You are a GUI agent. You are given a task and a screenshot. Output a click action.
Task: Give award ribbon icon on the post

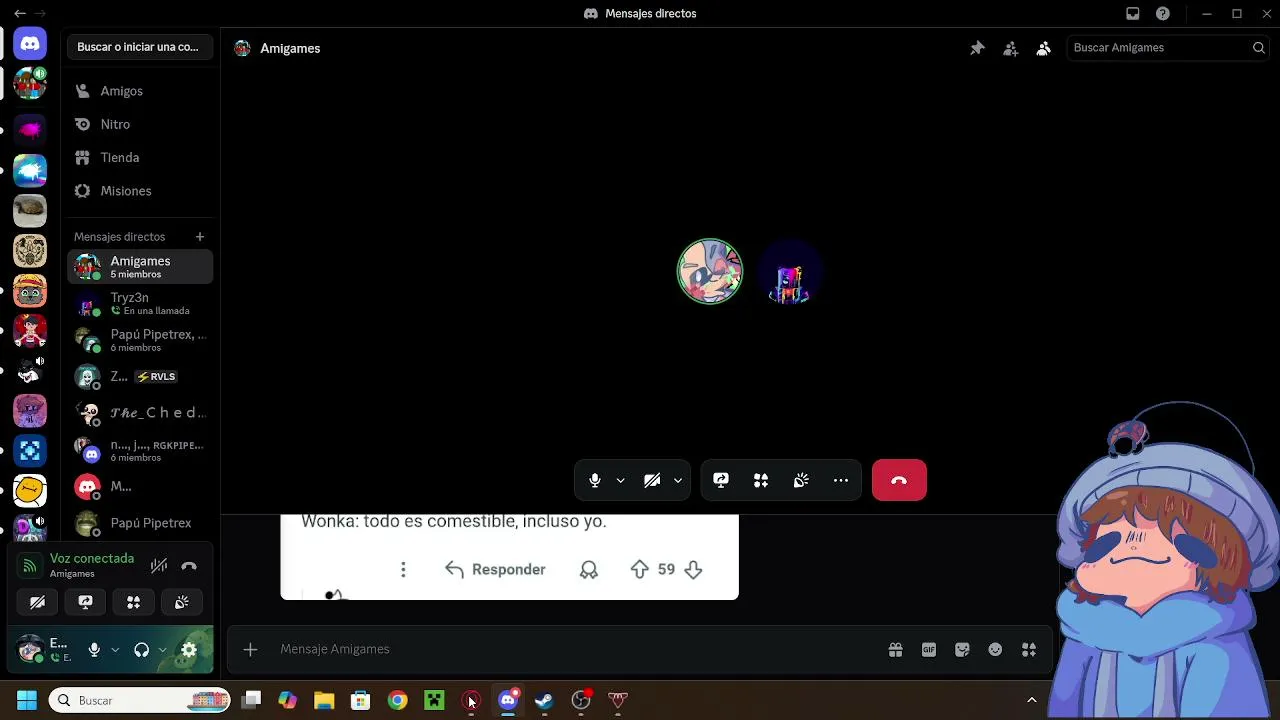tap(589, 569)
